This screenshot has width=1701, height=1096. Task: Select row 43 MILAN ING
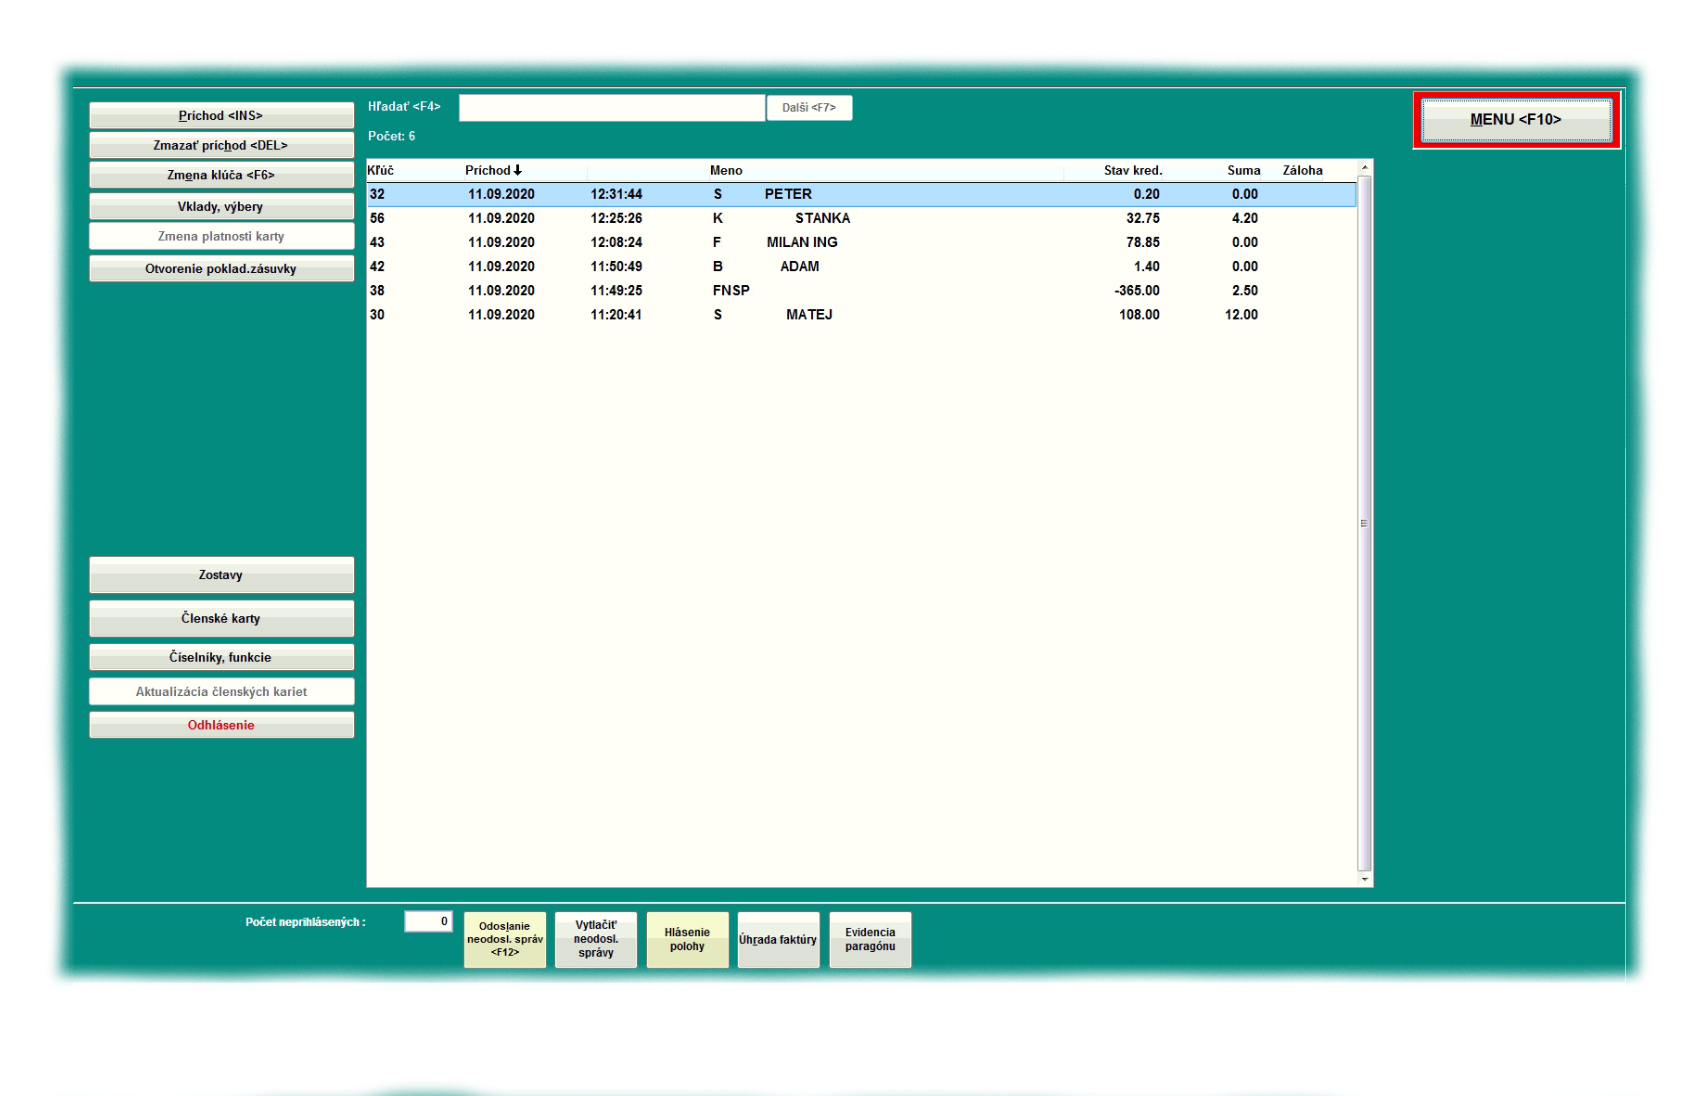point(861,243)
